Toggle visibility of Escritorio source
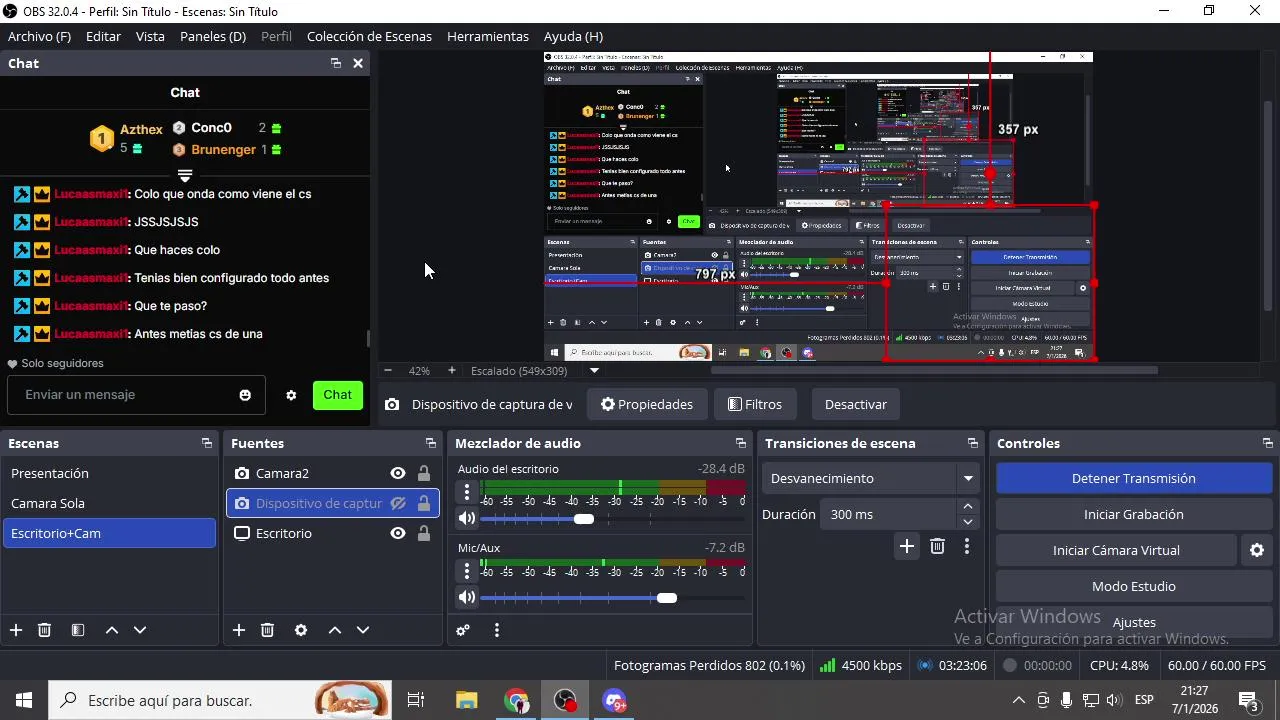This screenshot has width=1280, height=720. (x=398, y=533)
